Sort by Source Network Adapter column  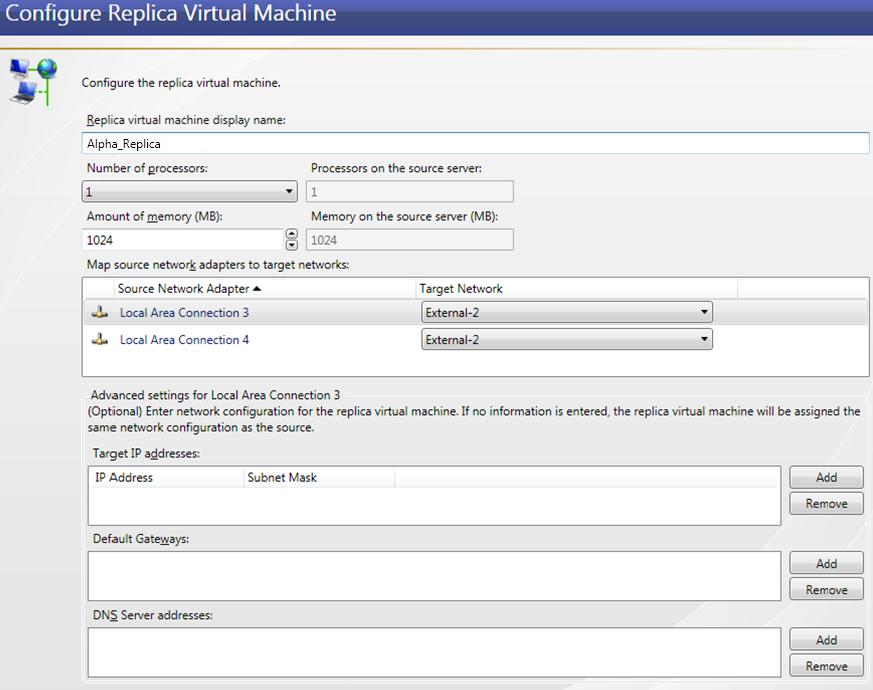click(x=183, y=289)
